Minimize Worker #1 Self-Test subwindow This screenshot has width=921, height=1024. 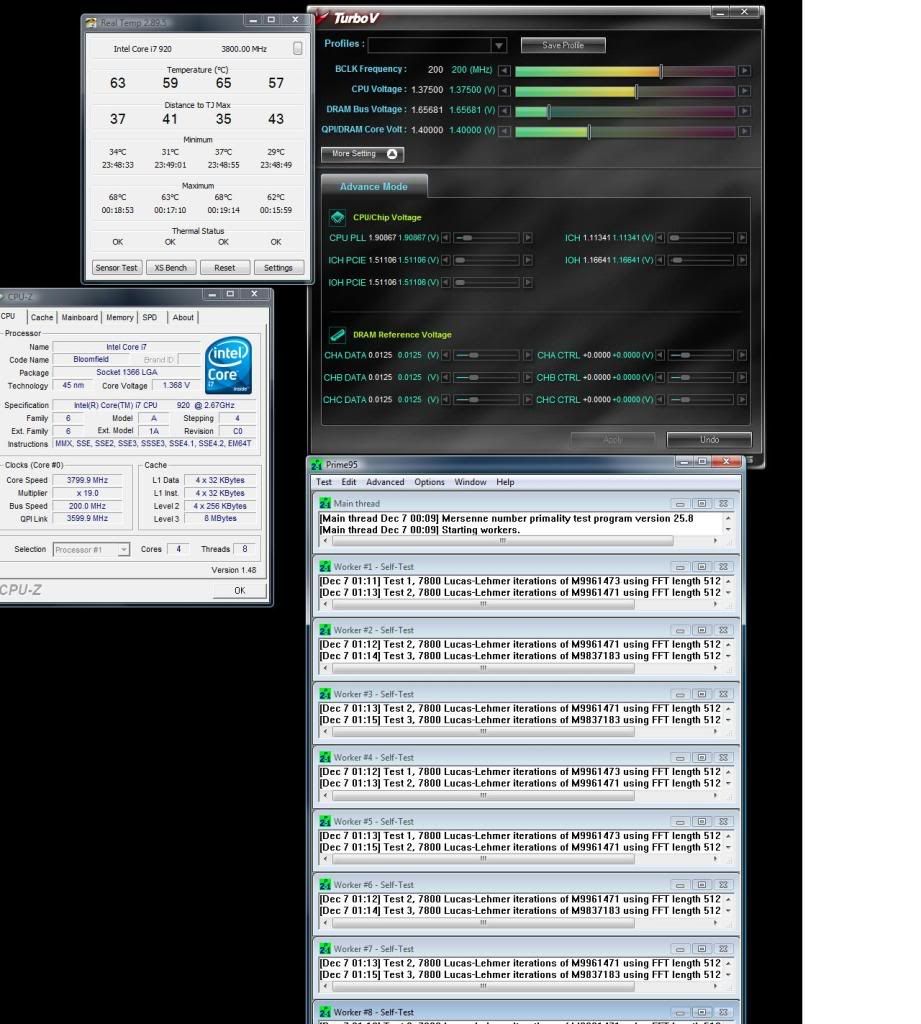(680, 567)
